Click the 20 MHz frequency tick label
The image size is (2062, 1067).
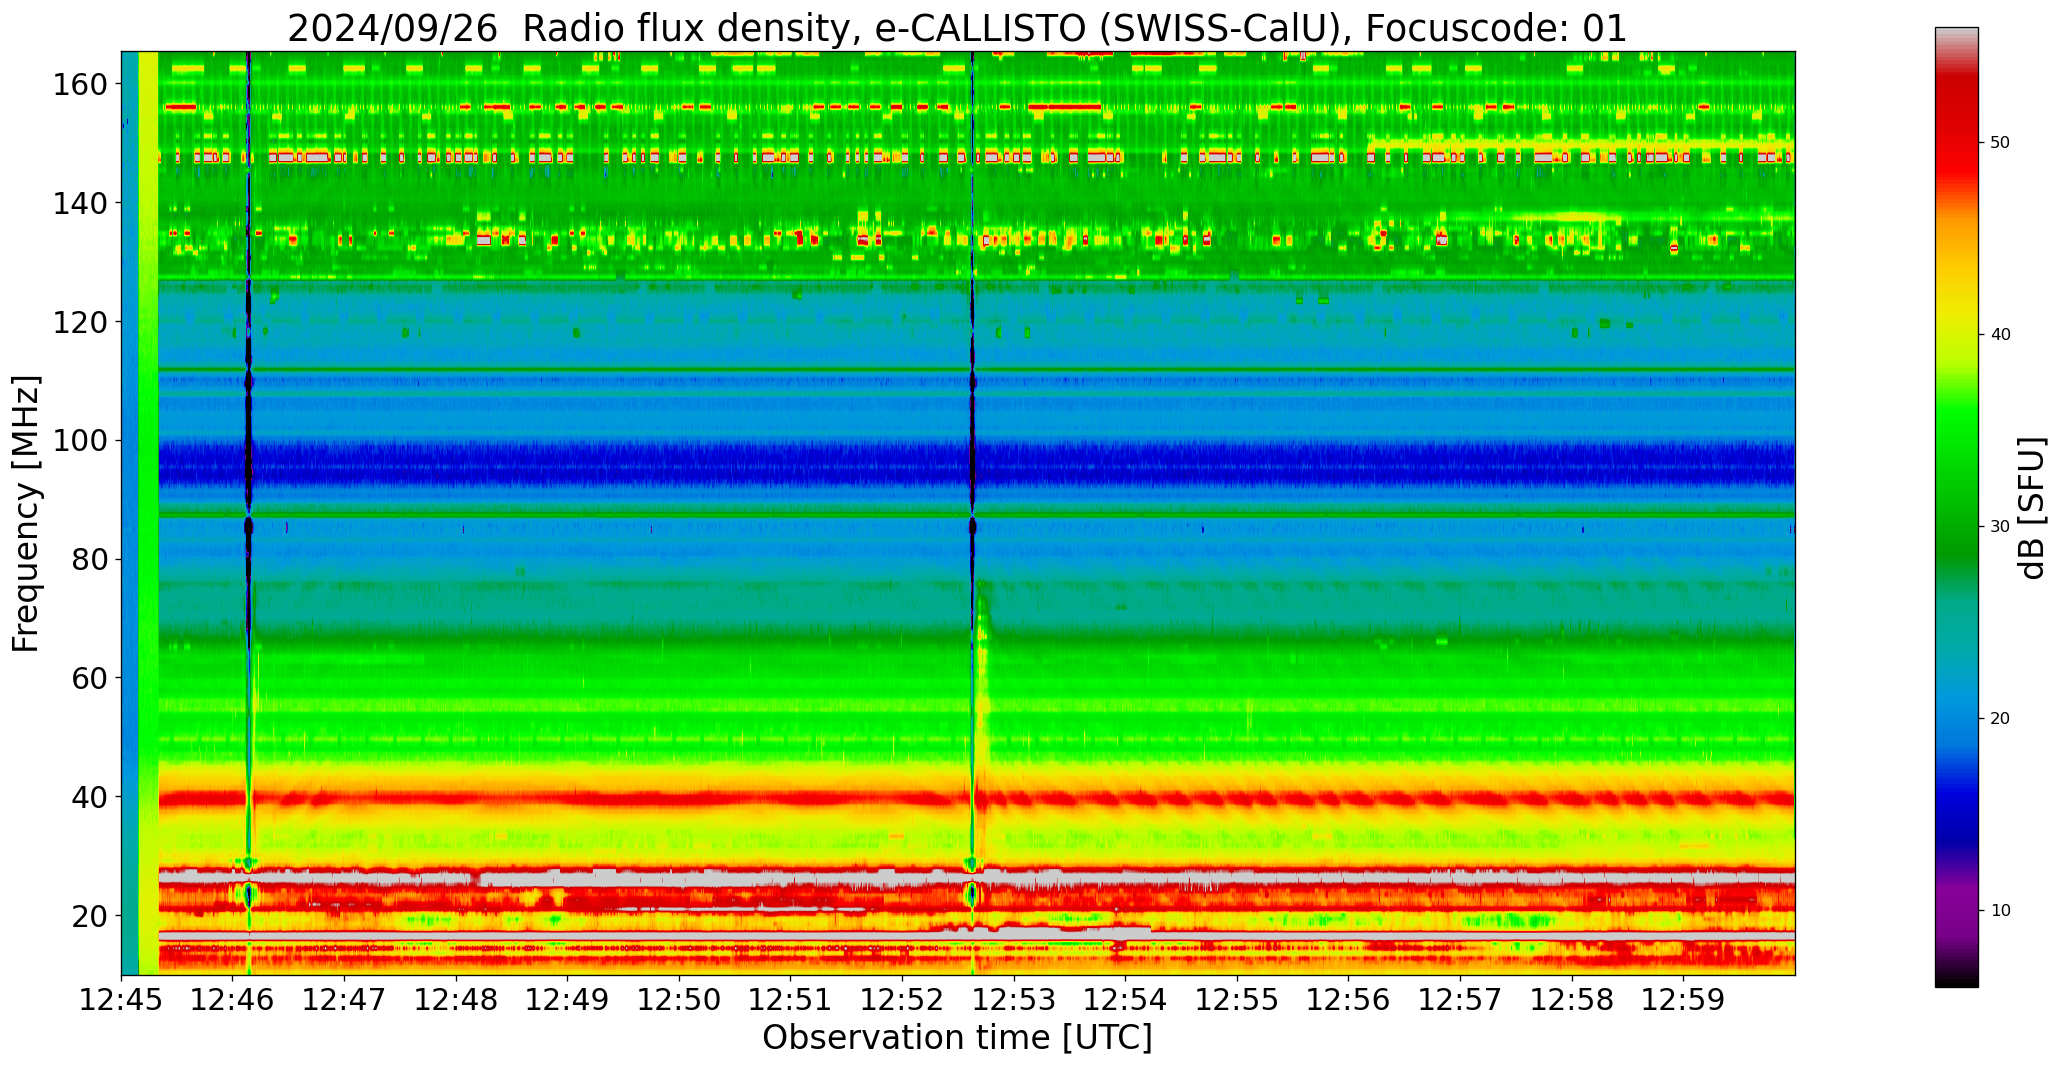tap(90, 916)
